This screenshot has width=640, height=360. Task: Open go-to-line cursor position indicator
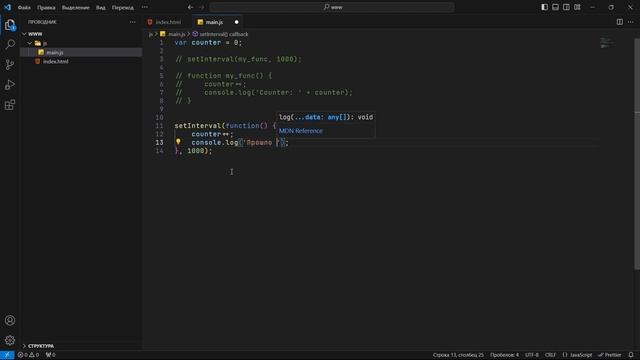point(458,355)
